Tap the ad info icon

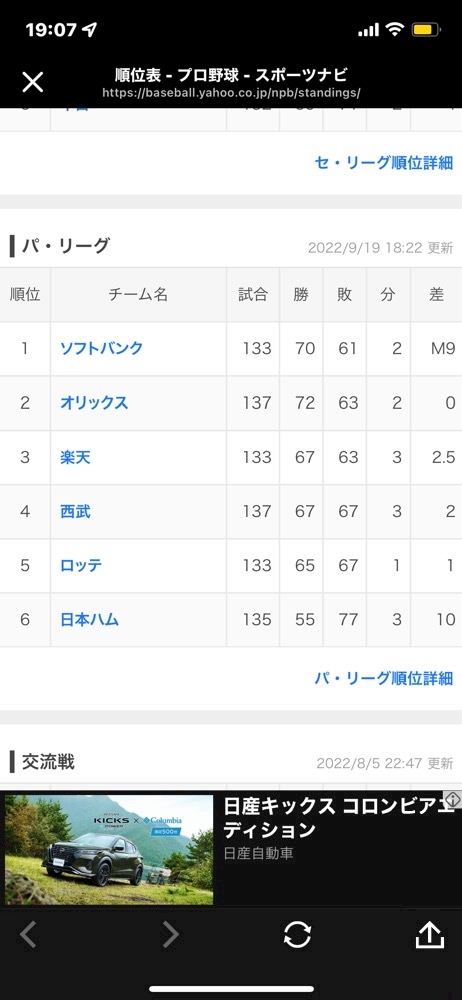click(452, 799)
